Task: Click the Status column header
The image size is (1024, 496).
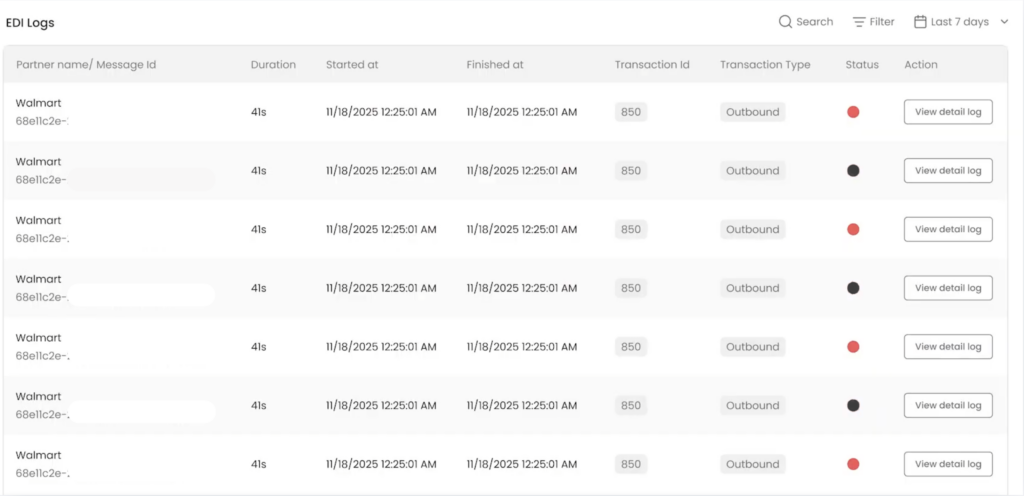Action: coord(862,65)
